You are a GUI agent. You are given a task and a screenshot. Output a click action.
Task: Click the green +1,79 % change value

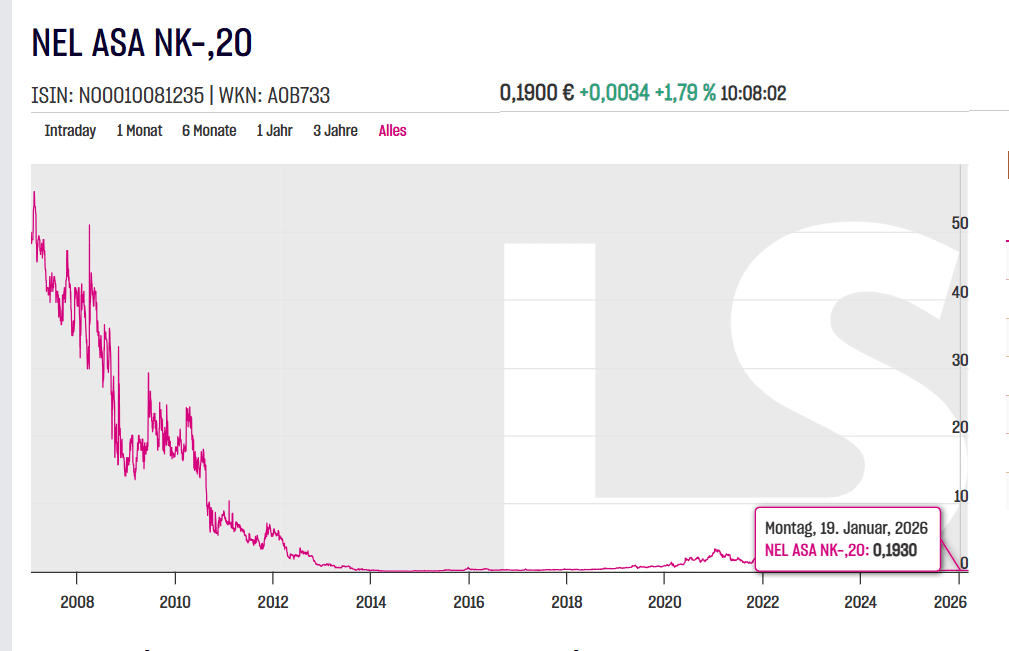coord(685,93)
